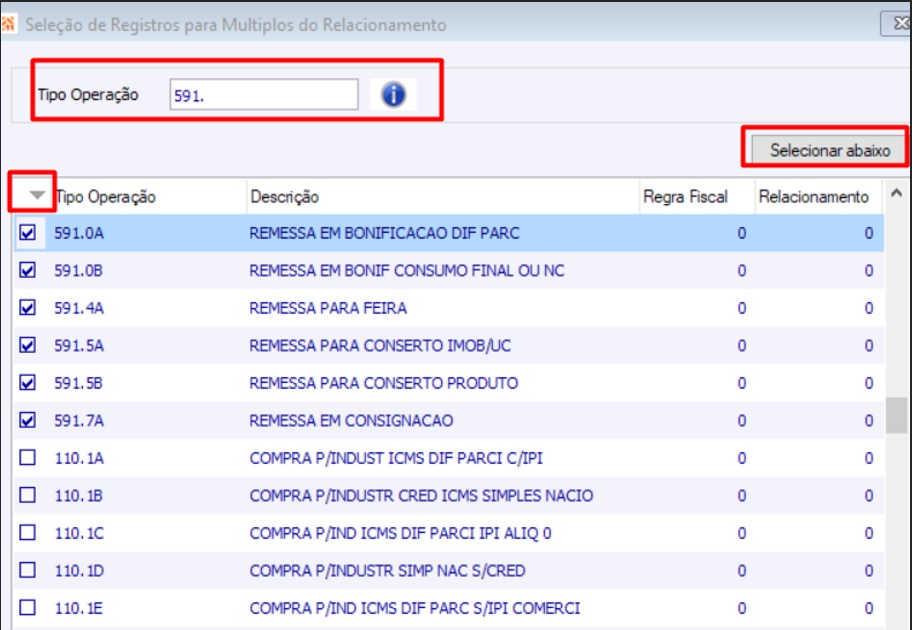Viewport: 912px width, 630px height.
Task: Check the 110.1A row checkbox
Action: pos(27,457)
